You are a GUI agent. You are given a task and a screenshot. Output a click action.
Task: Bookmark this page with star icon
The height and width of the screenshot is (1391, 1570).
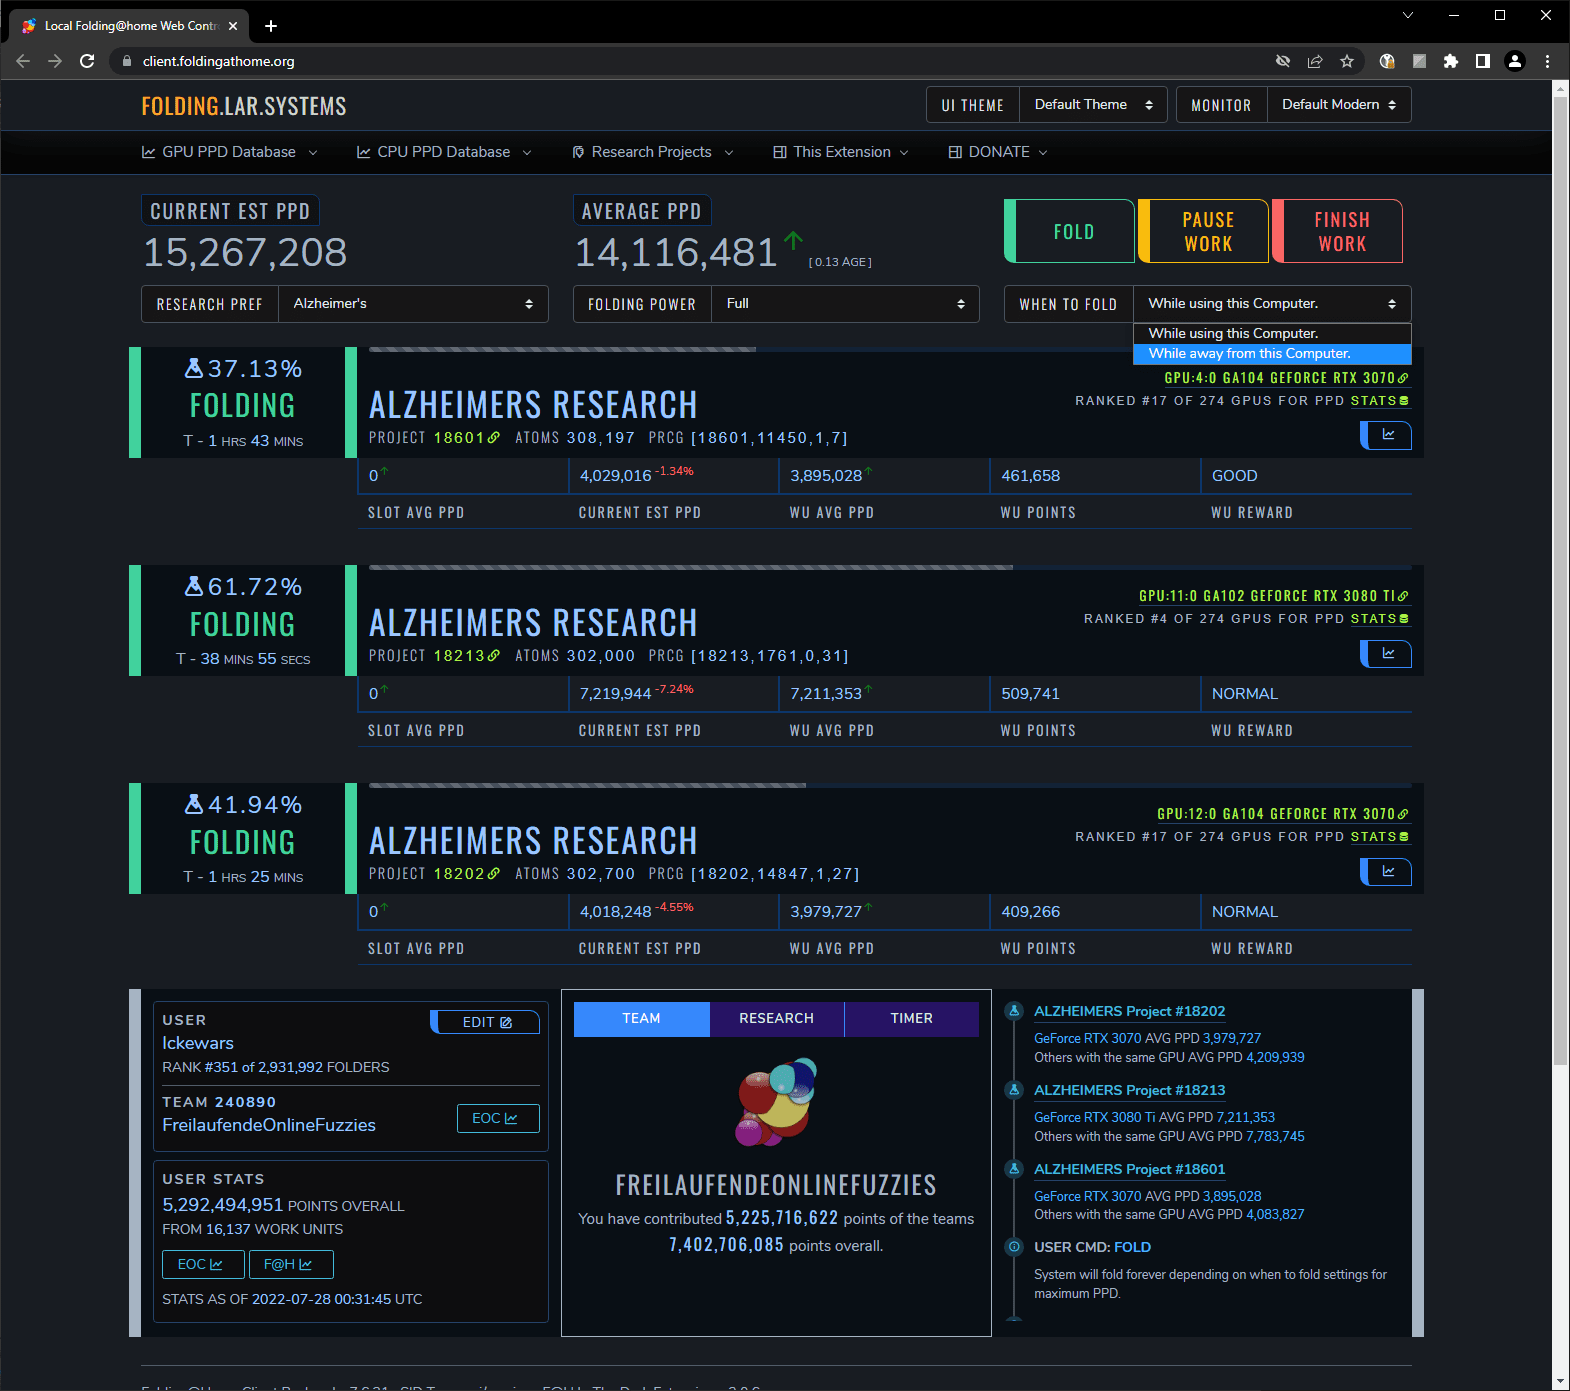1347,61
